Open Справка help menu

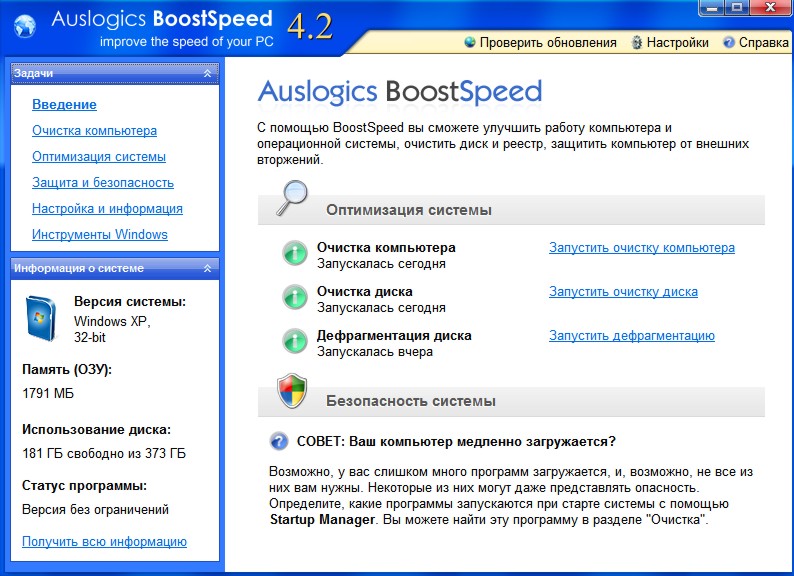[764, 43]
